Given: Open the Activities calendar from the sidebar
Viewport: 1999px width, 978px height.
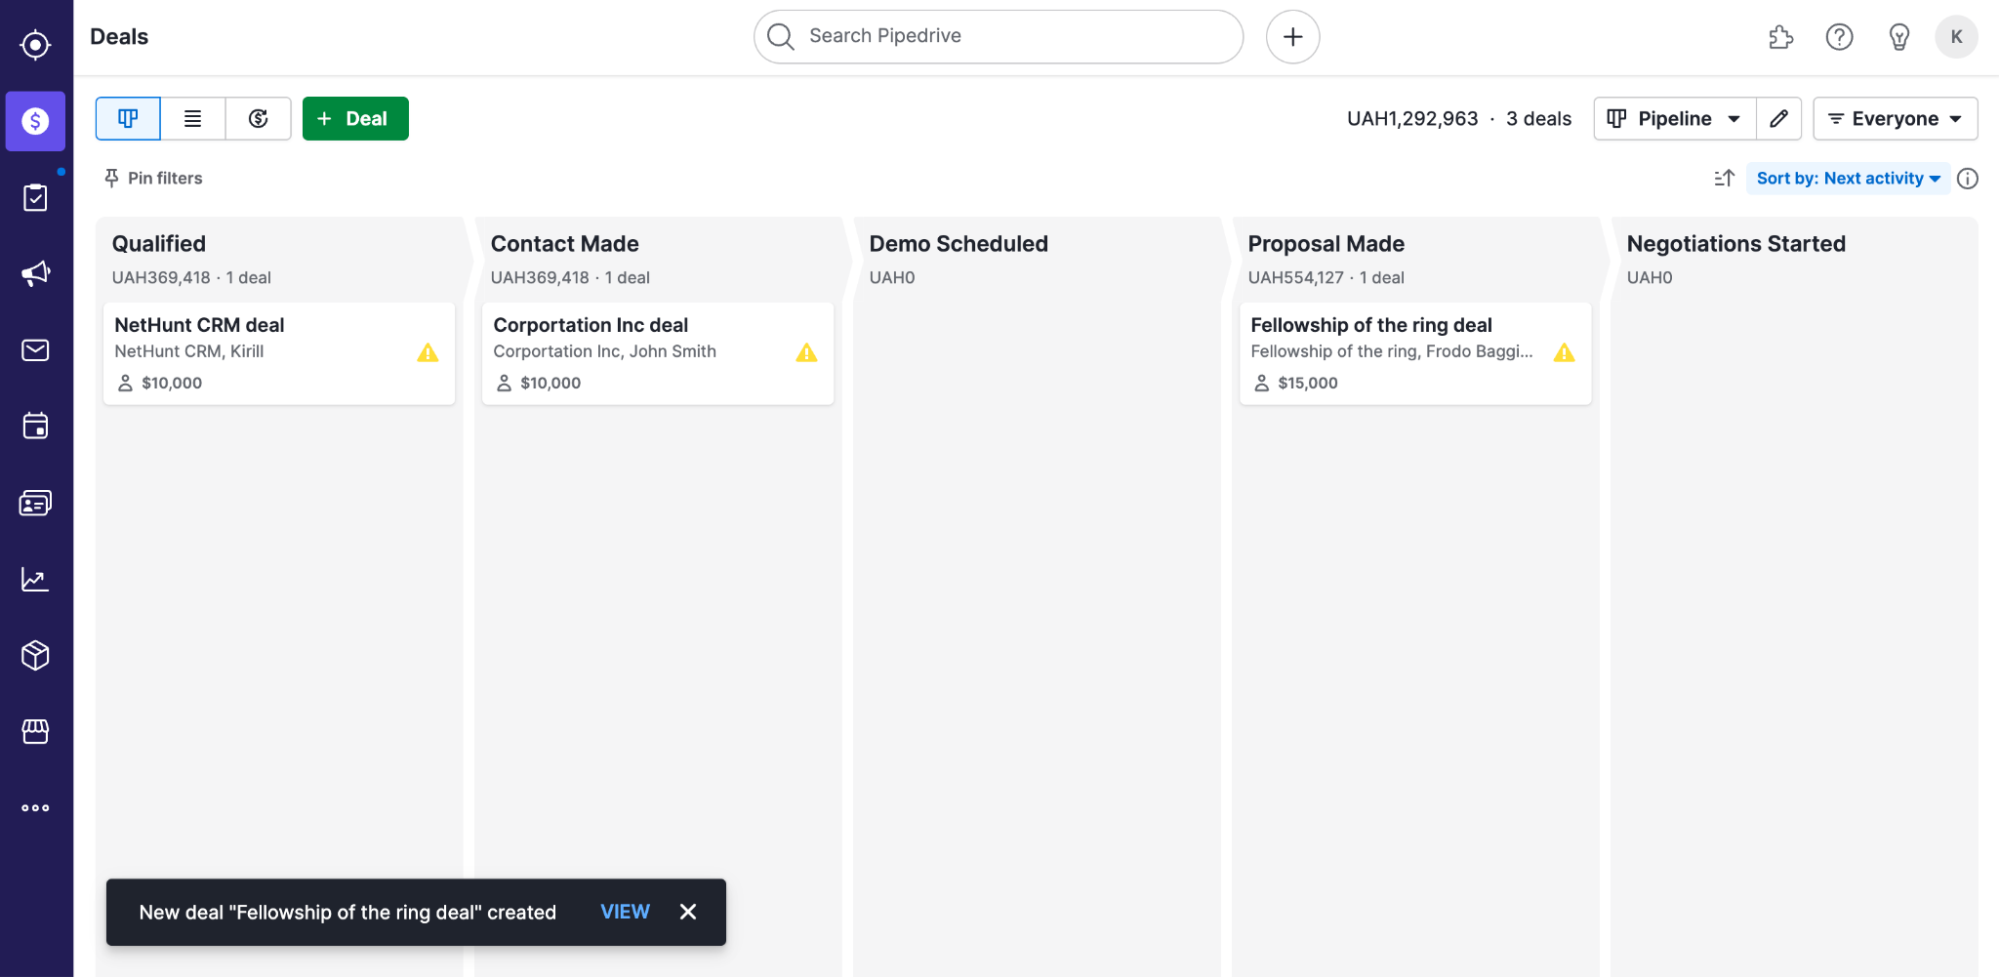Looking at the screenshot, I should (35, 426).
